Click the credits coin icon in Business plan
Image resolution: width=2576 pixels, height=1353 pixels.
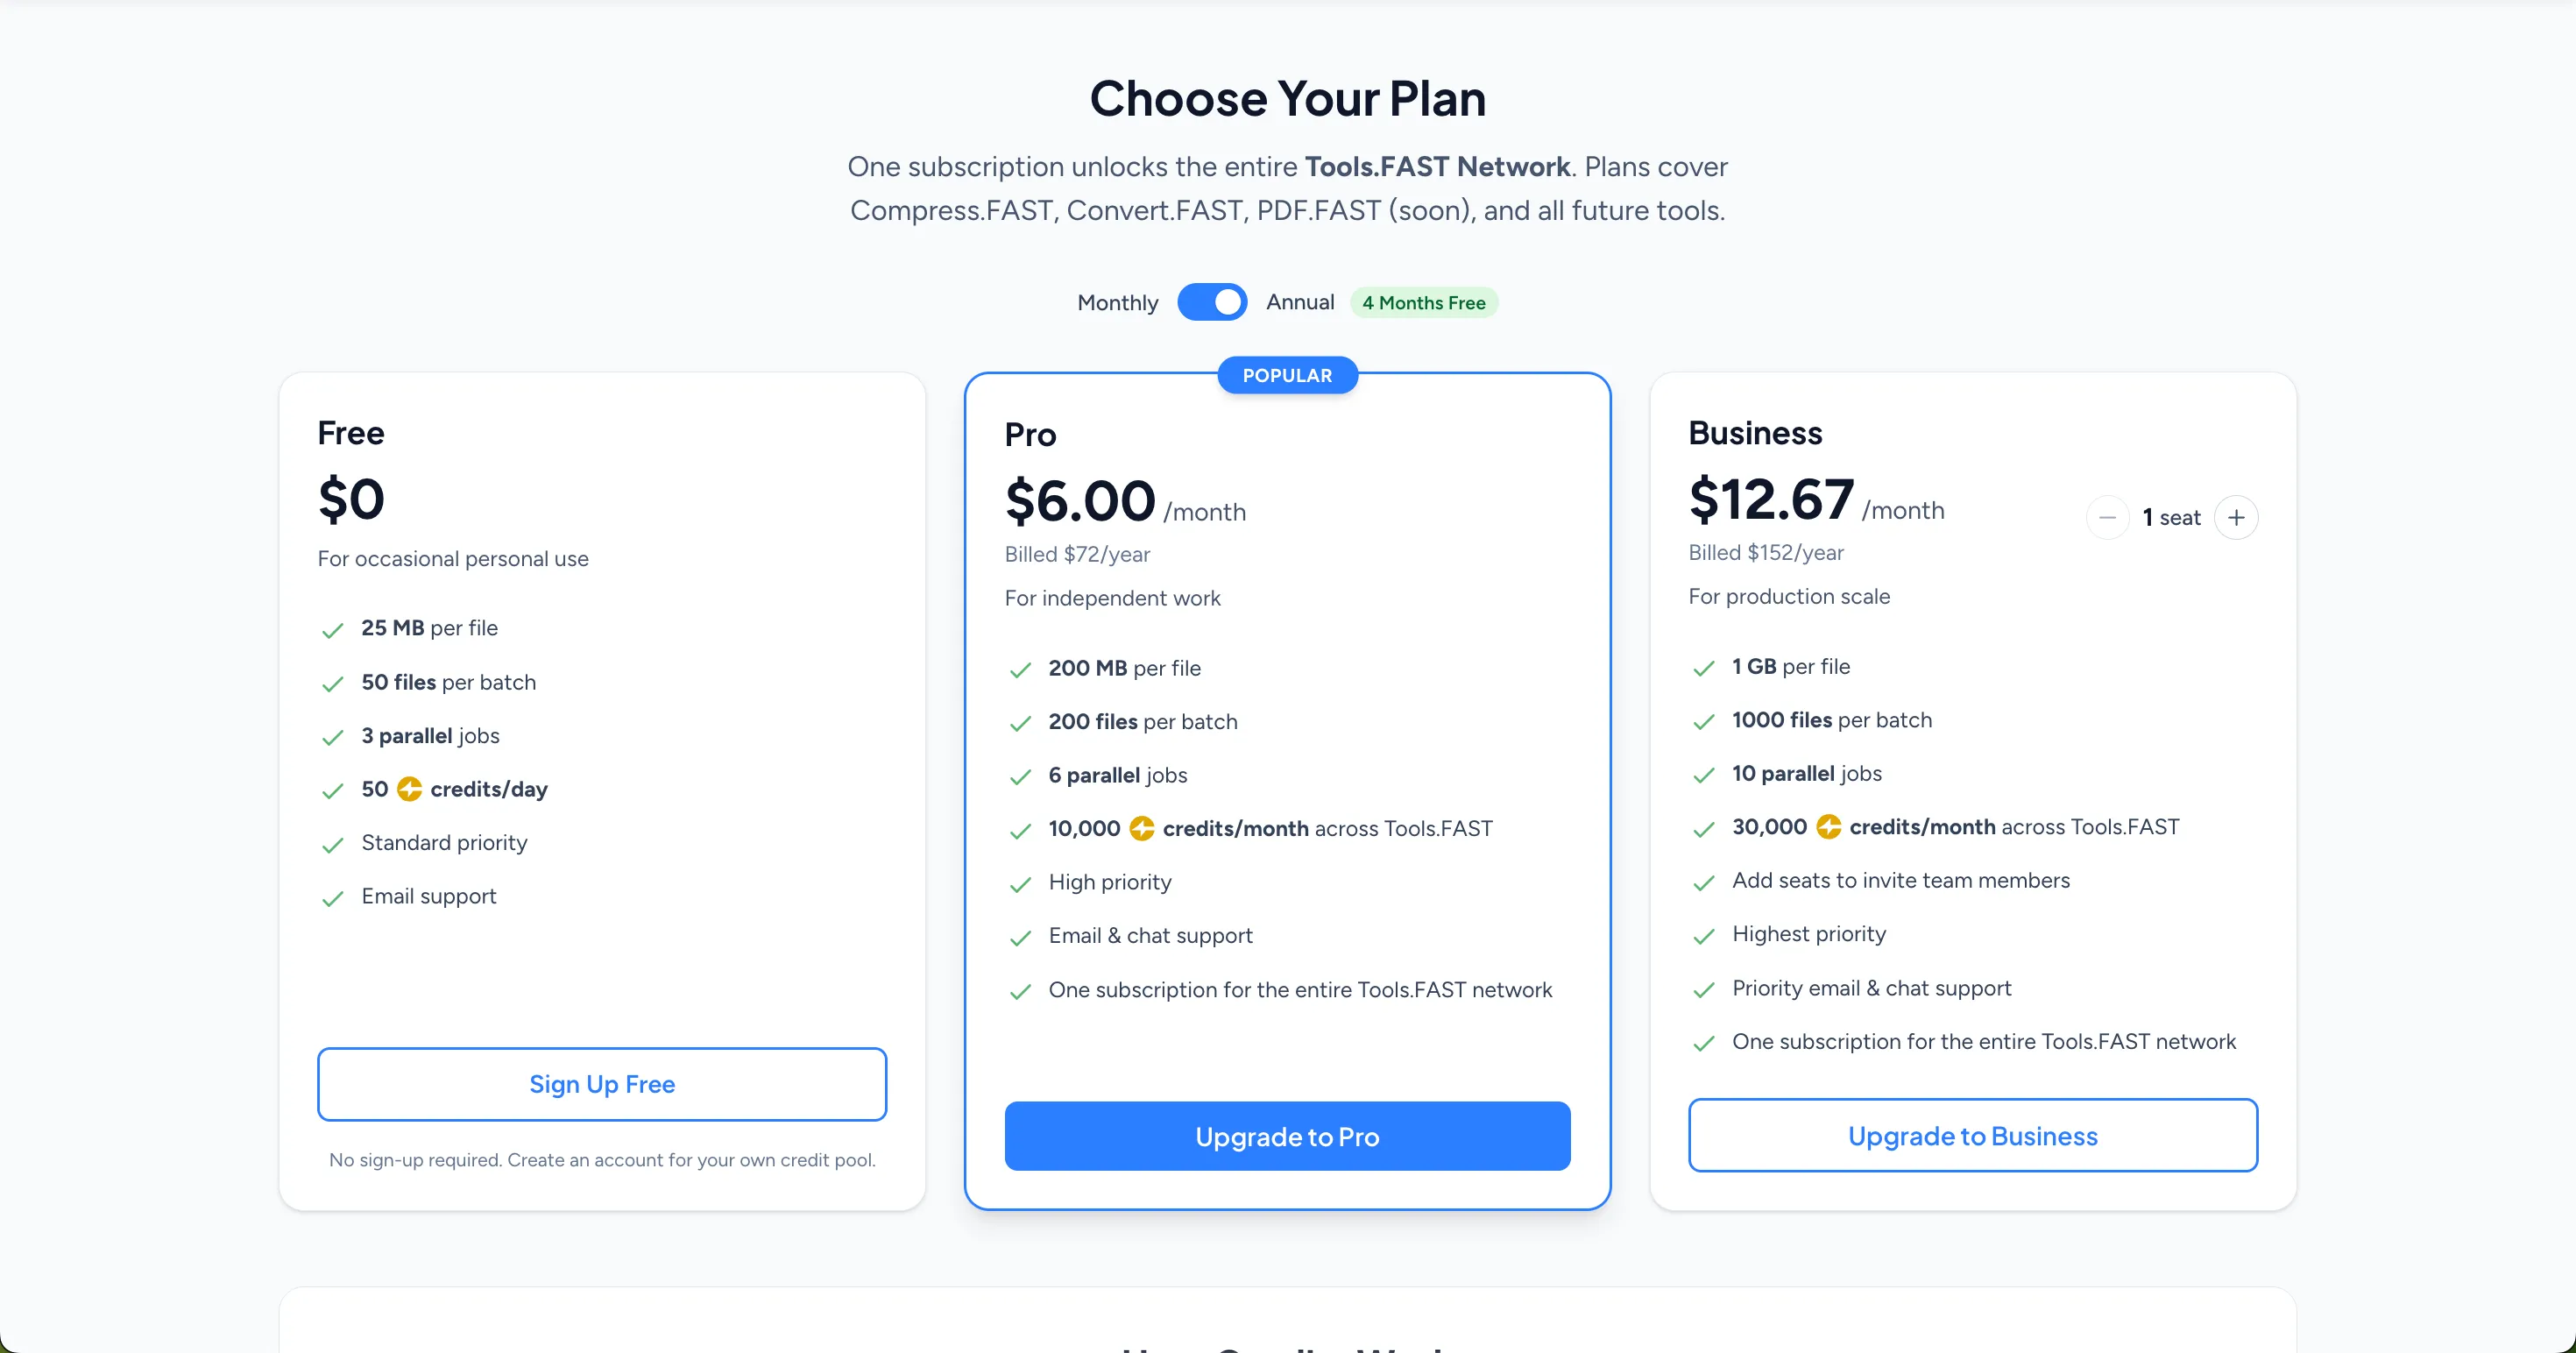click(x=1828, y=827)
